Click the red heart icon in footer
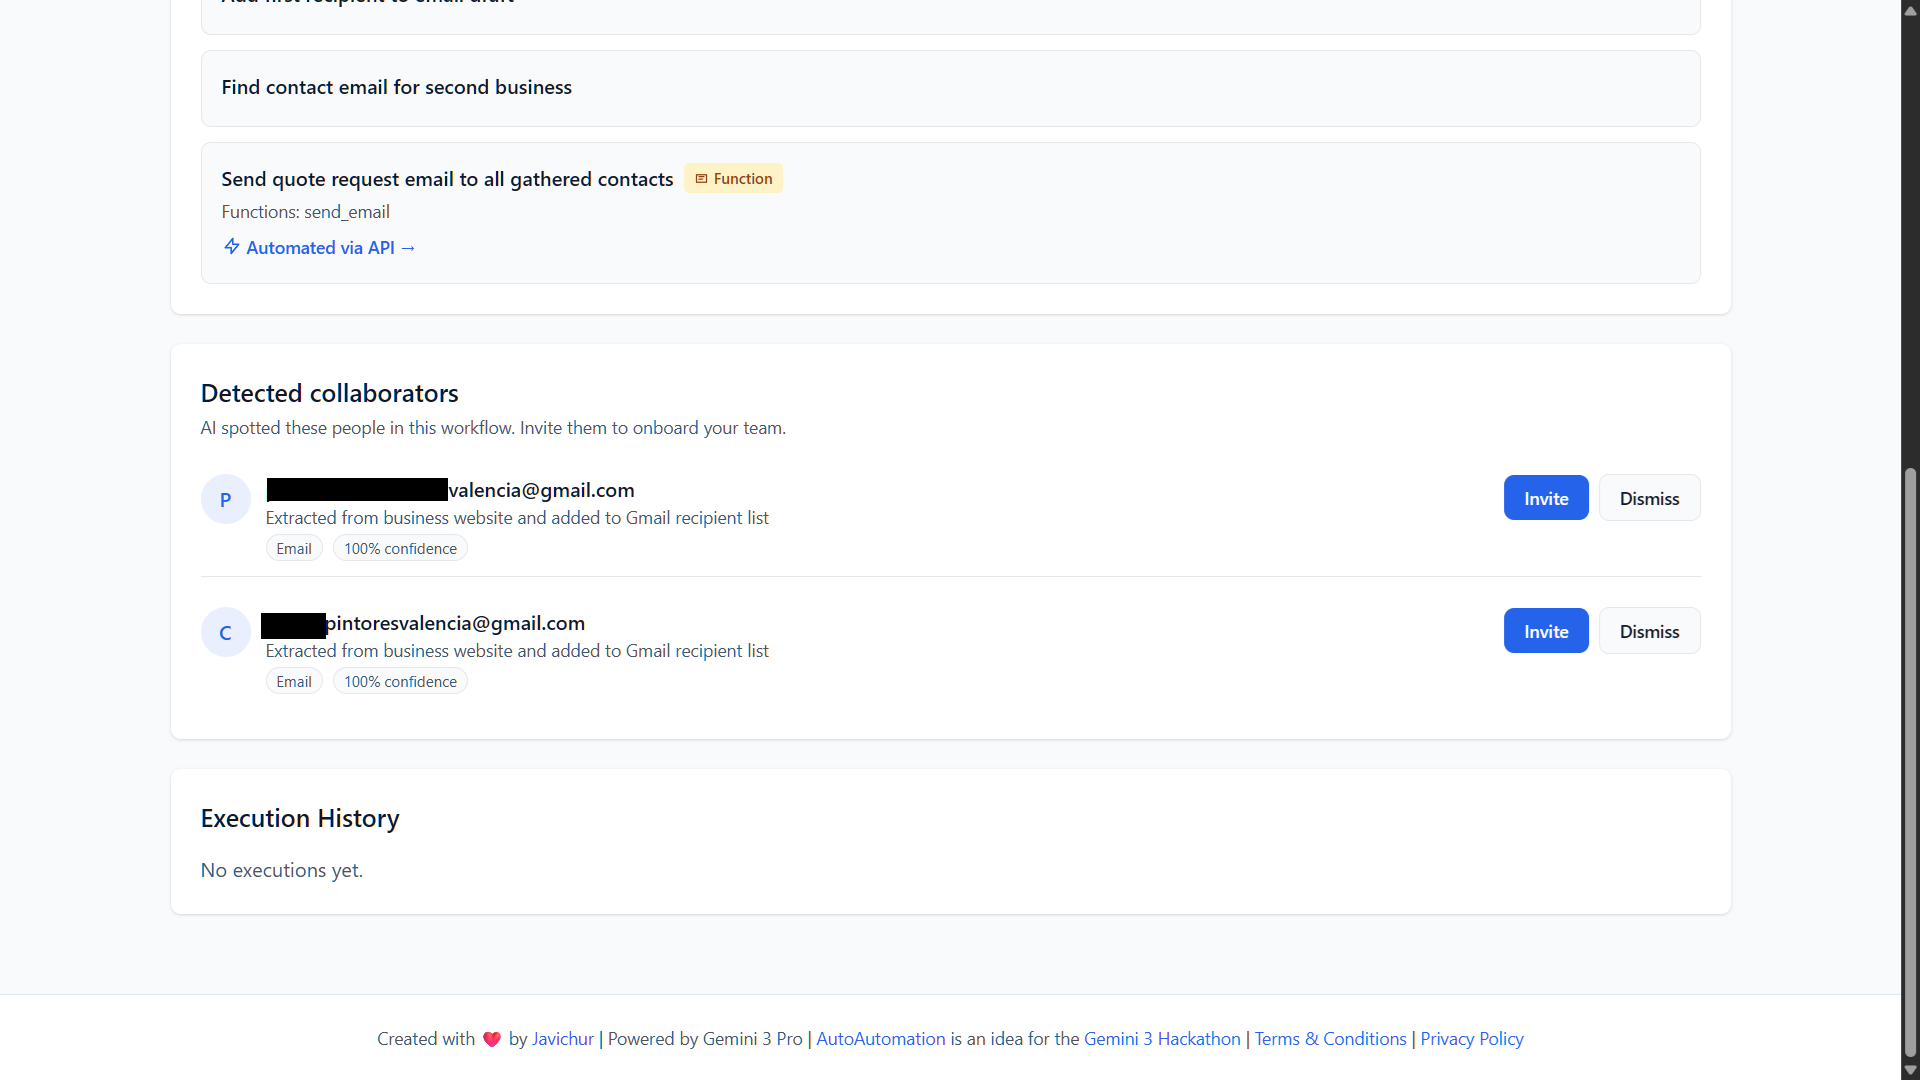The image size is (1920, 1080). click(x=491, y=1039)
